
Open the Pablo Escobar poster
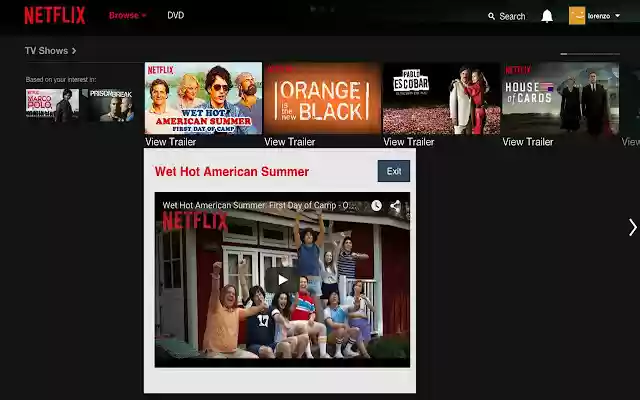(x=442, y=98)
